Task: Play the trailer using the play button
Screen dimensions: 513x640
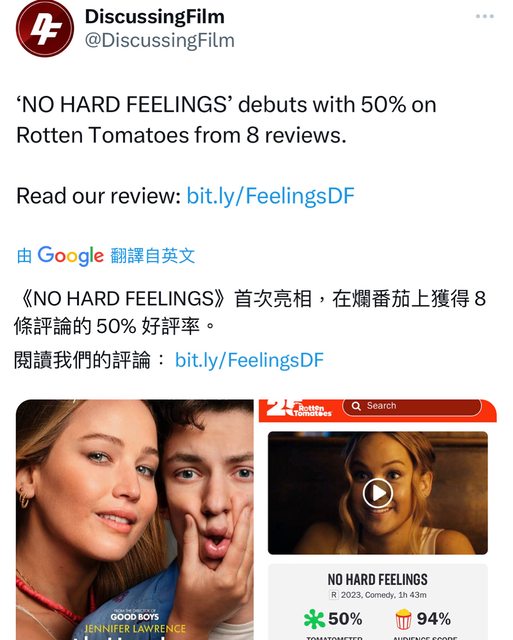Action: point(378,493)
